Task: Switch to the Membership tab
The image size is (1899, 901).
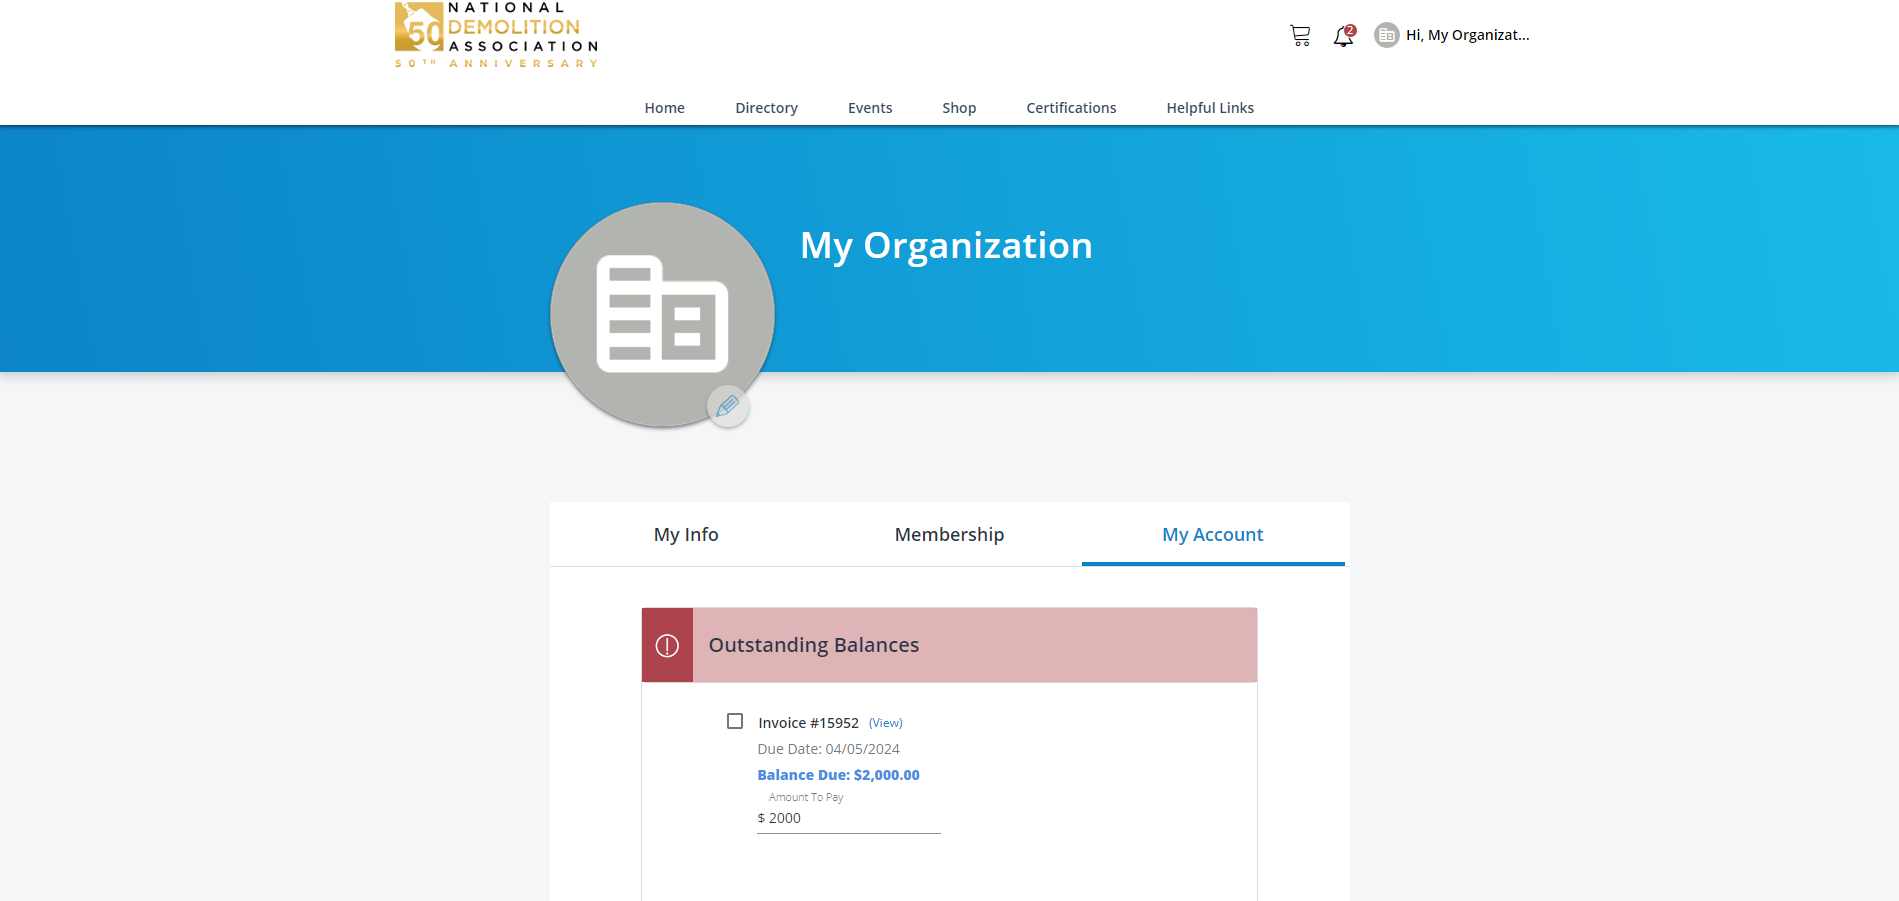Action: coord(949,535)
